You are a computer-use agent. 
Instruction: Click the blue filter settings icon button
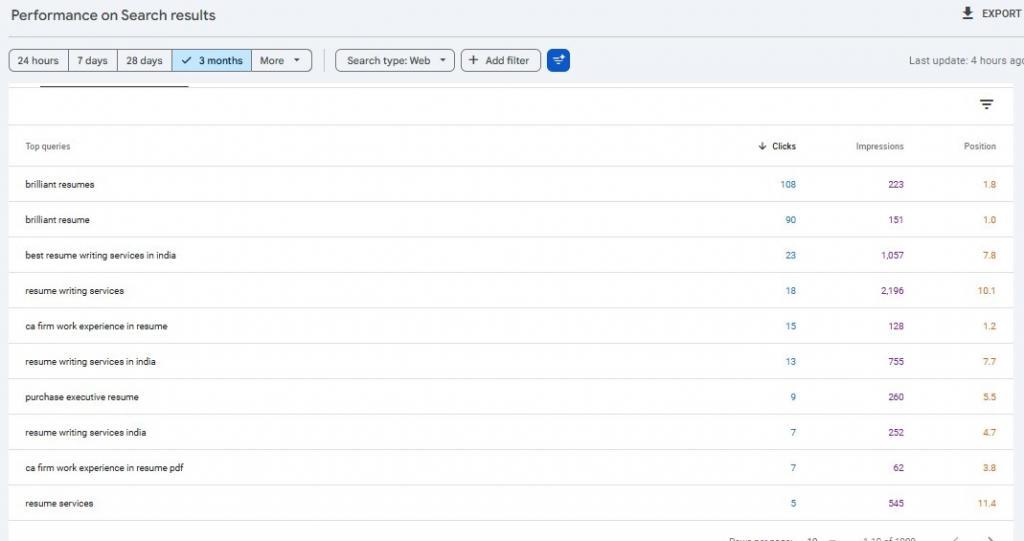(558, 60)
